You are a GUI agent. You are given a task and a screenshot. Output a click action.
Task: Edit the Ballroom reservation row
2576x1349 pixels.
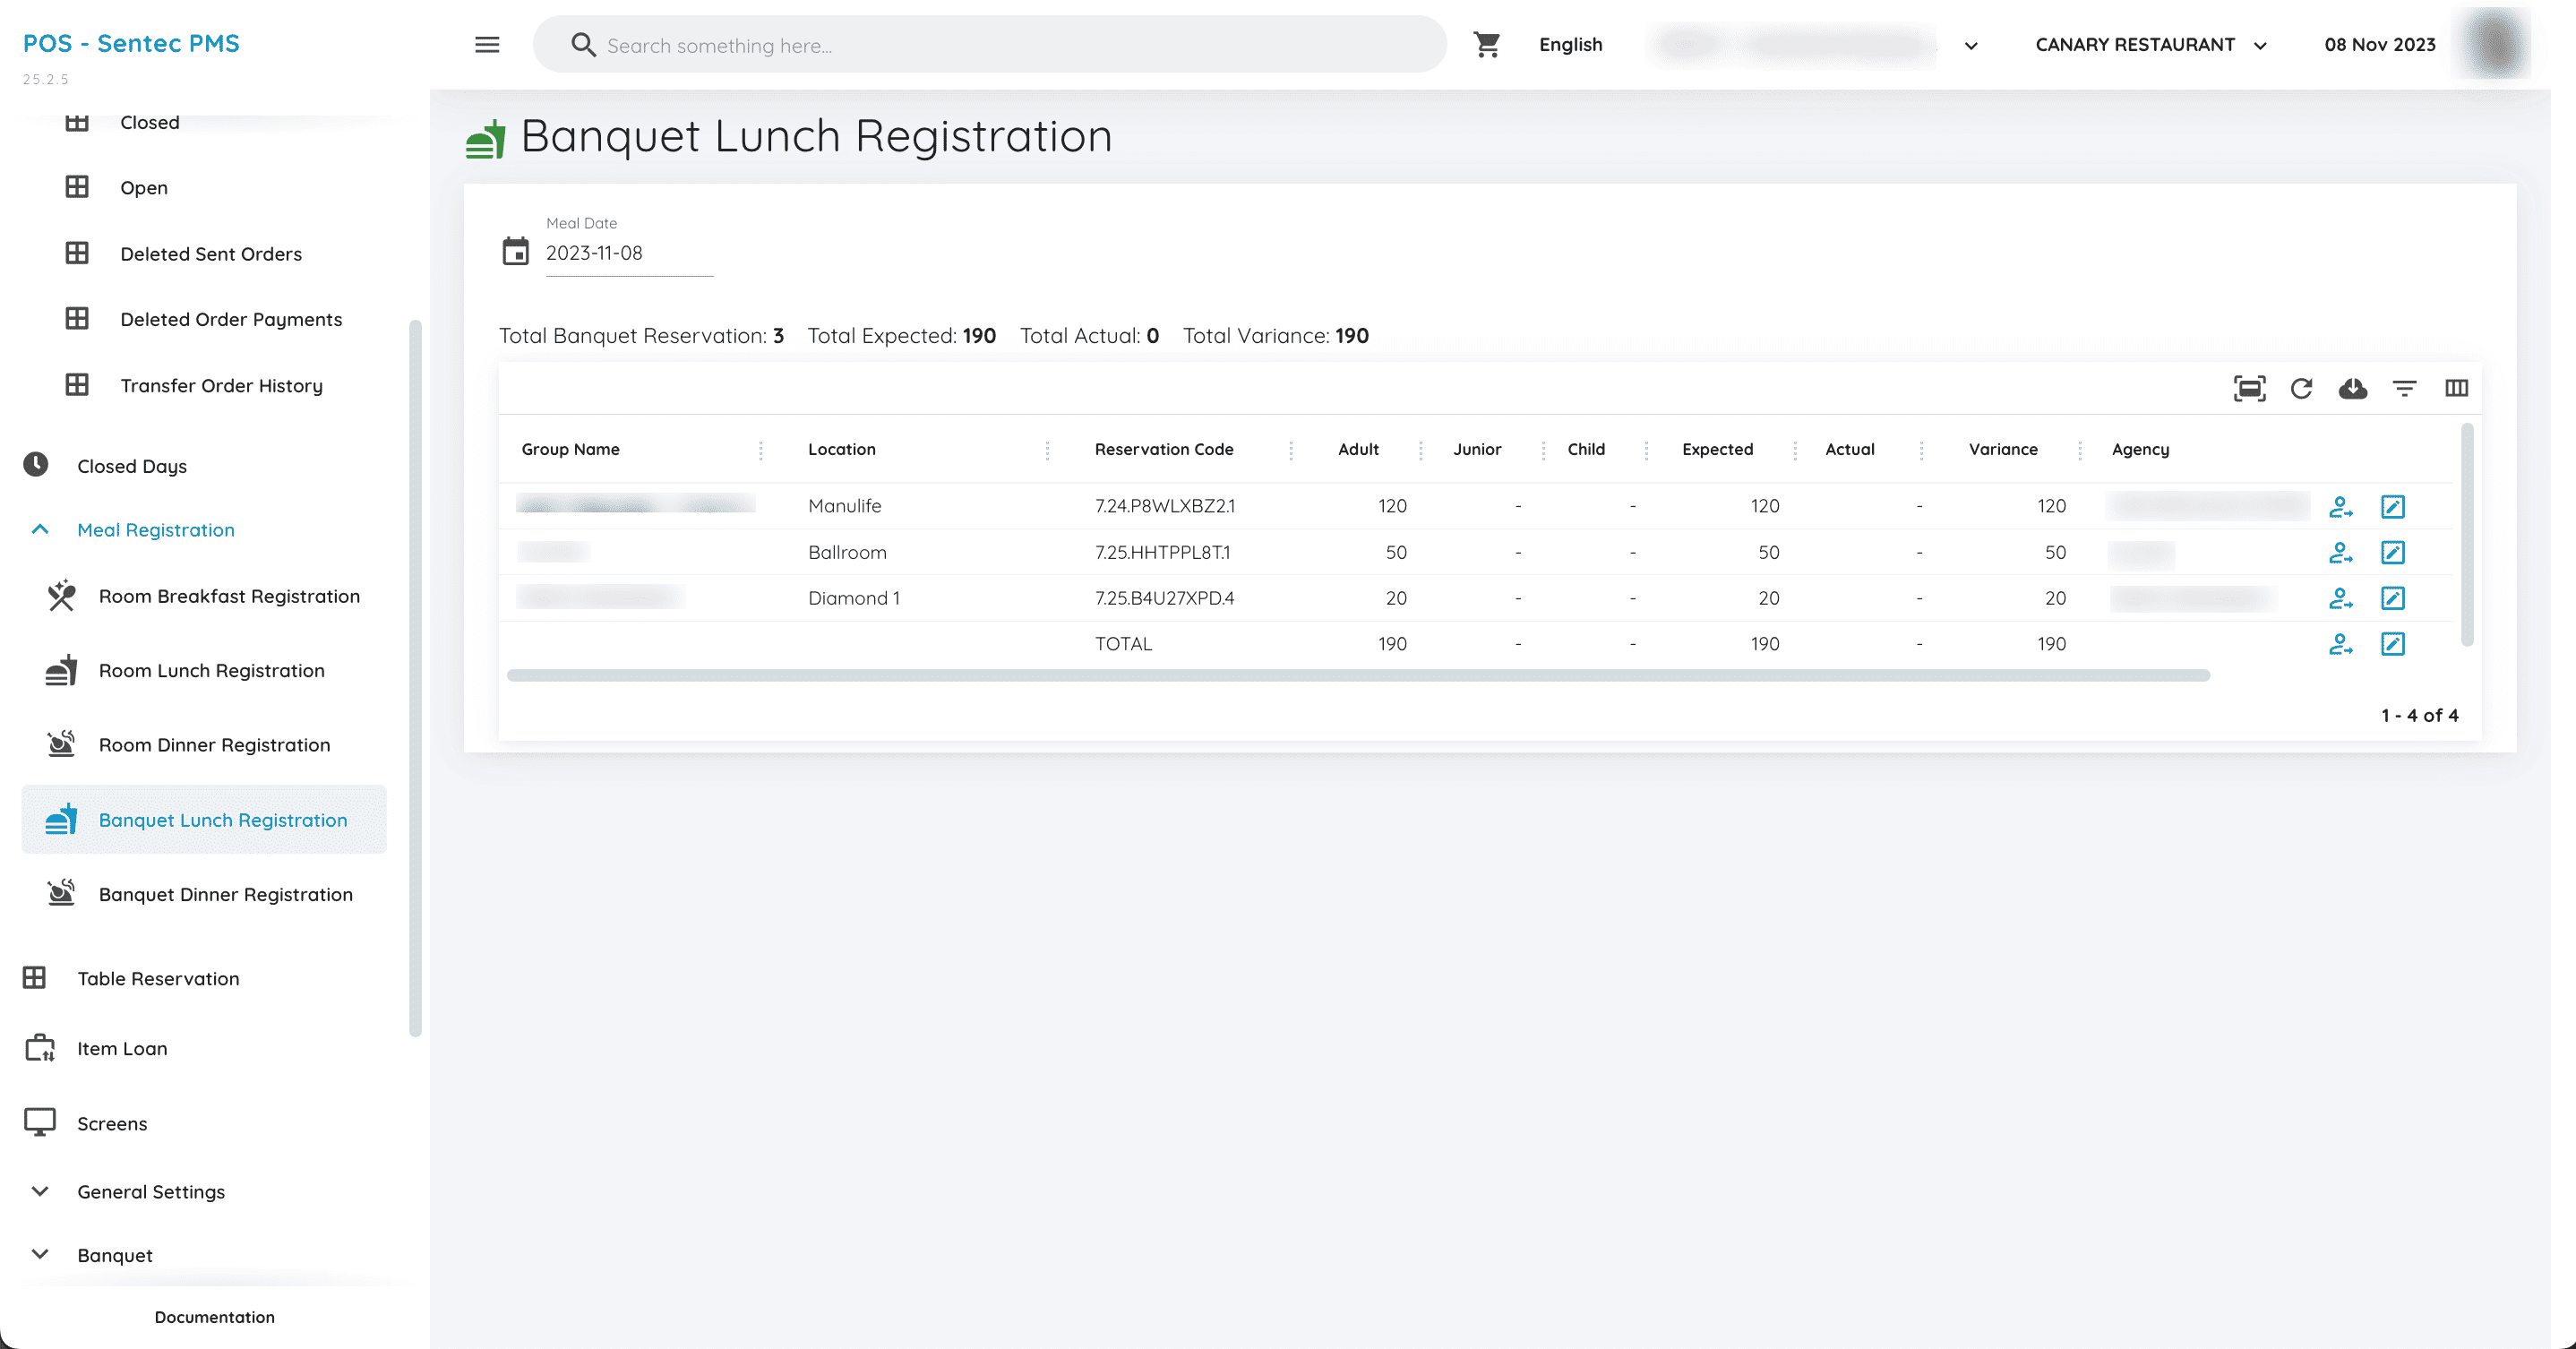pos(2392,553)
